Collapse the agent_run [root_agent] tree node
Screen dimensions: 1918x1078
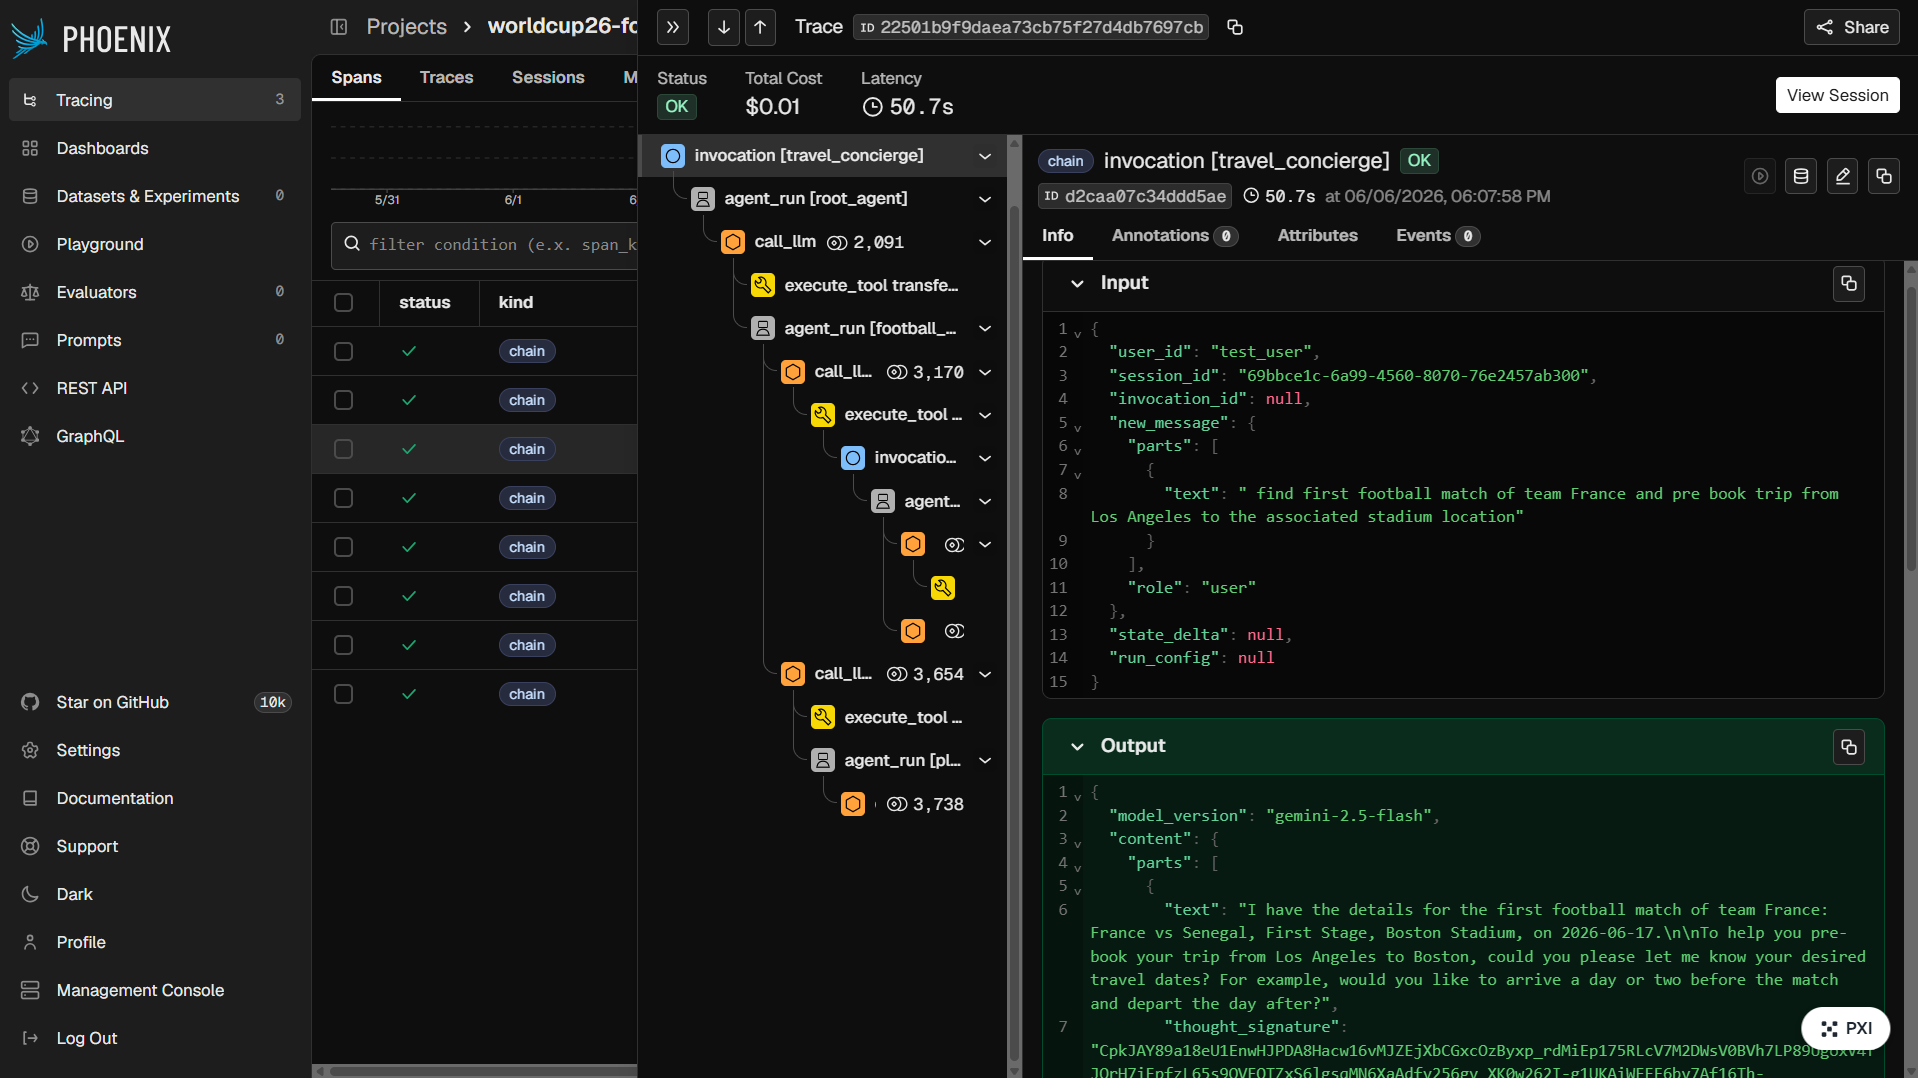pos(985,199)
